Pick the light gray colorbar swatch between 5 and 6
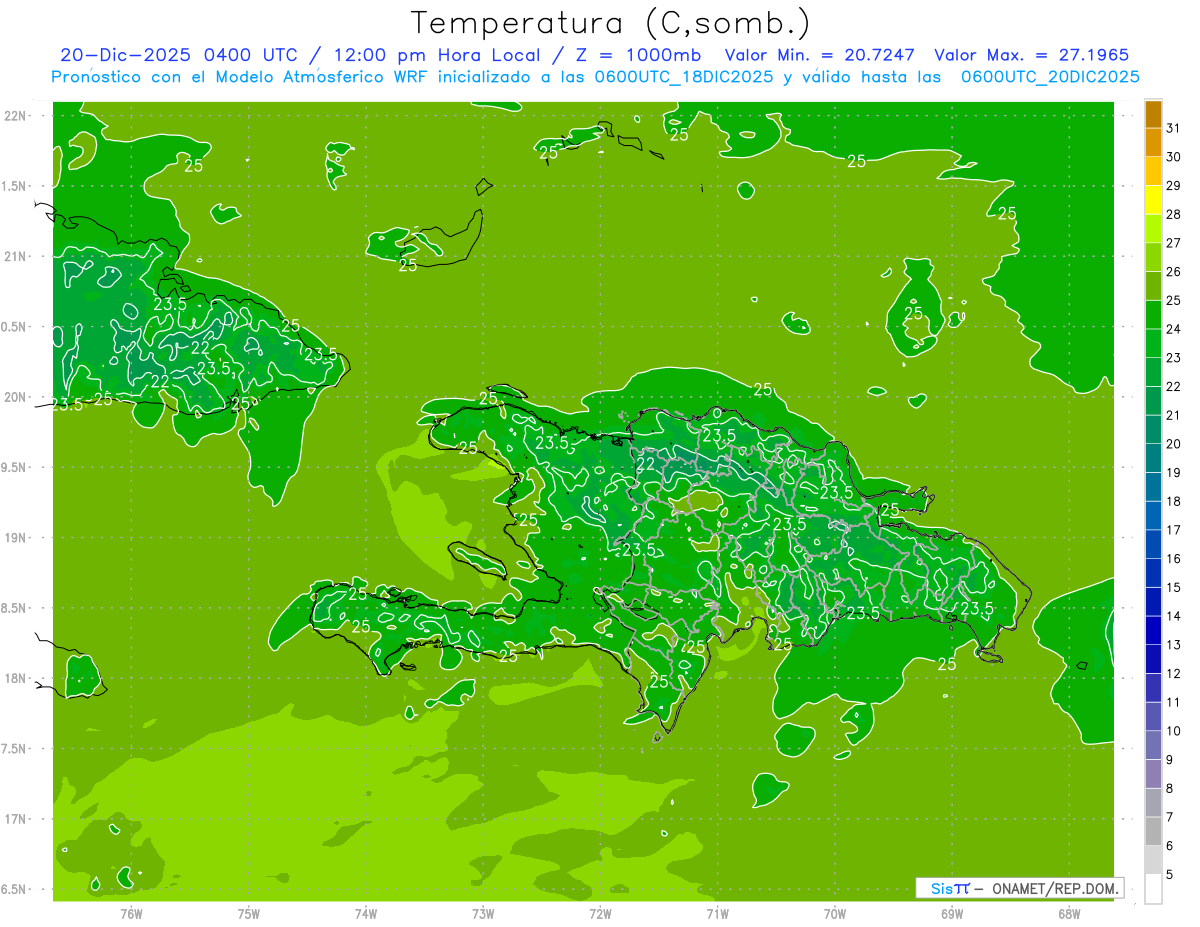The image size is (1200, 927). pyautogui.click(x=1153, y=861)
